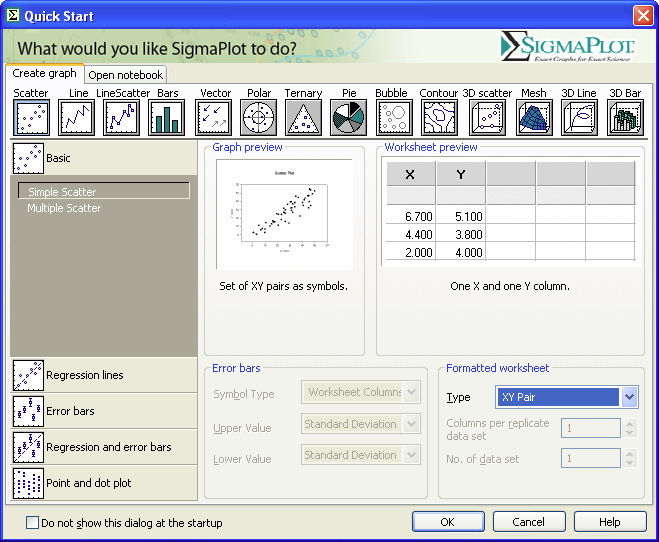Click the Regression lines style icon
Viewport: 659px width, 542px height.
(28, 375)
